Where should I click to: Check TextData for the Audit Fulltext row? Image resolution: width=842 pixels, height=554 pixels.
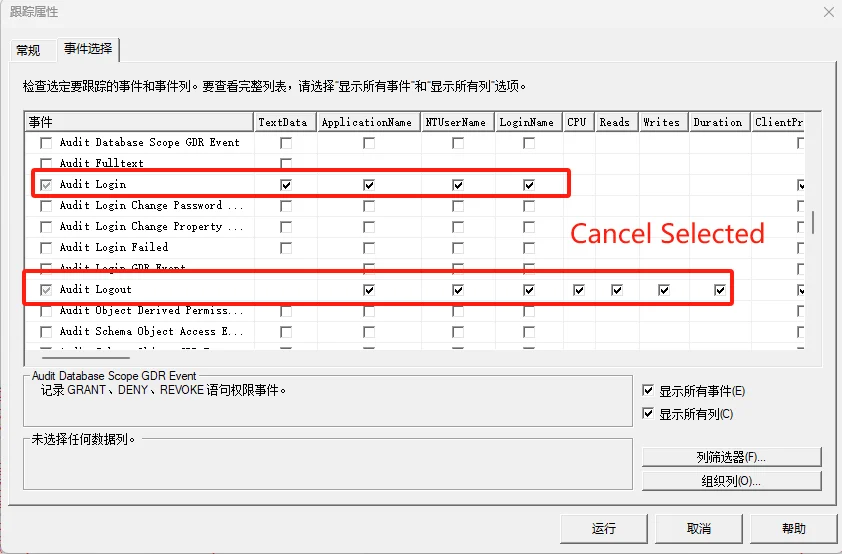pyautogui.click(x=286, y=163)
